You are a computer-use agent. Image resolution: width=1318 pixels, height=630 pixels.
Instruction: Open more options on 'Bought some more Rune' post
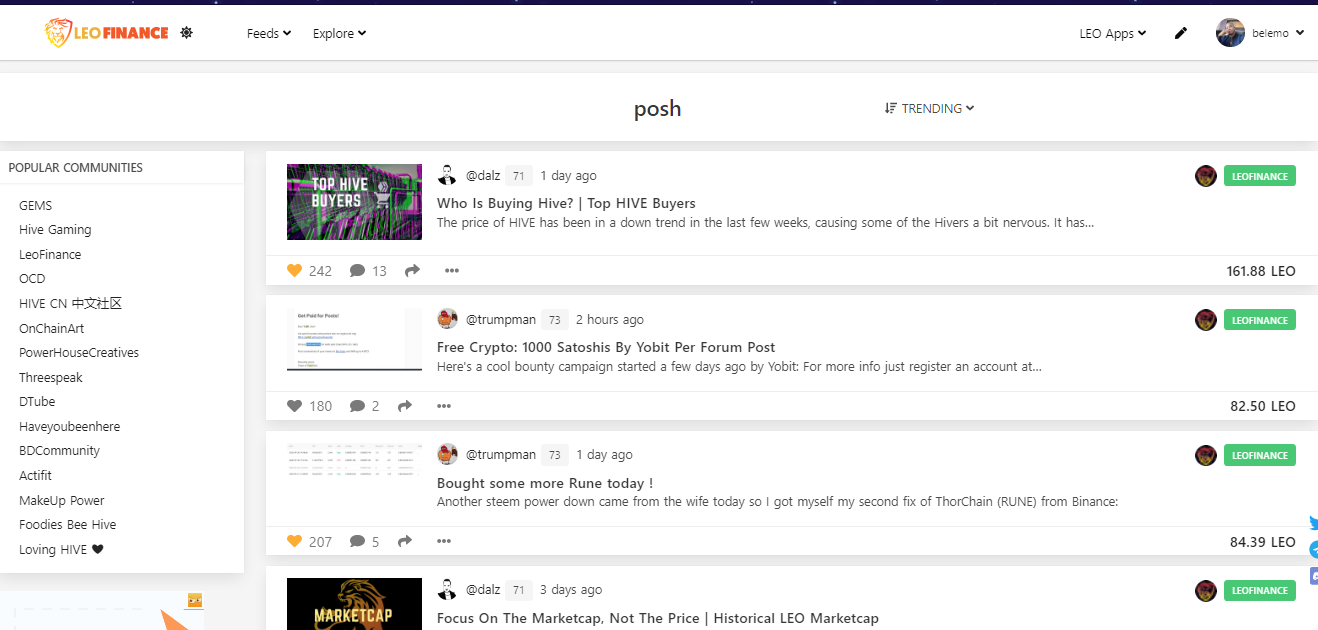(x=444, y=541)
